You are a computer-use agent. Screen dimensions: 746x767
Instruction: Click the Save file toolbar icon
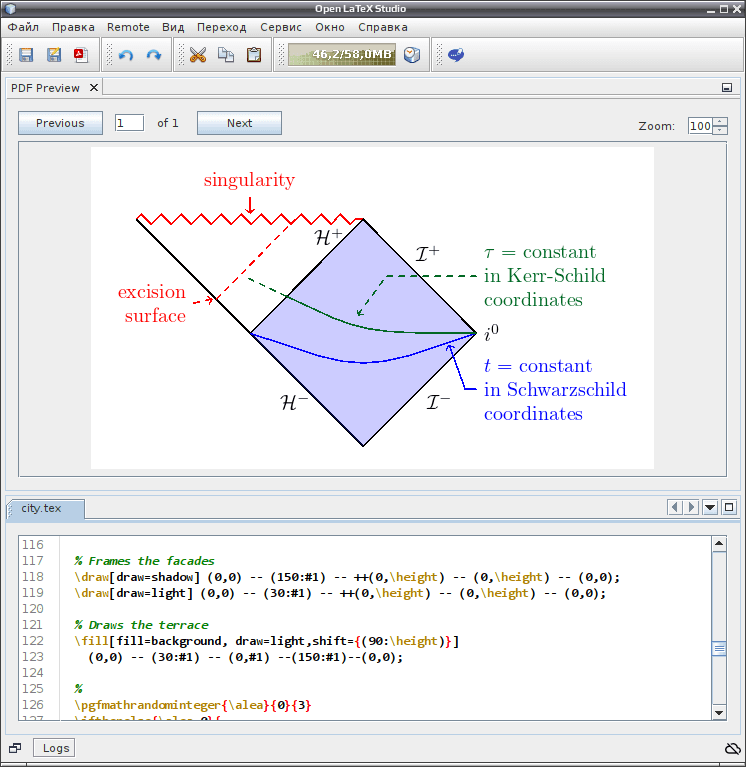pos(26,55)
